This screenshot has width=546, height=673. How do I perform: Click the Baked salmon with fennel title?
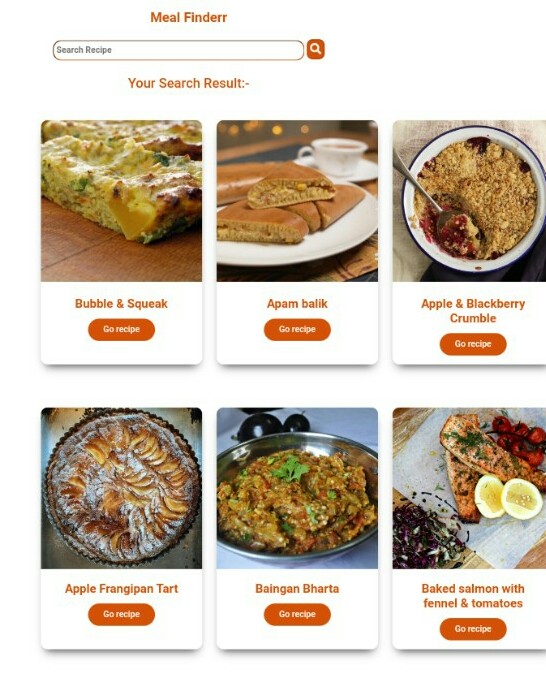pyautogui.click(x=473, y=596)
